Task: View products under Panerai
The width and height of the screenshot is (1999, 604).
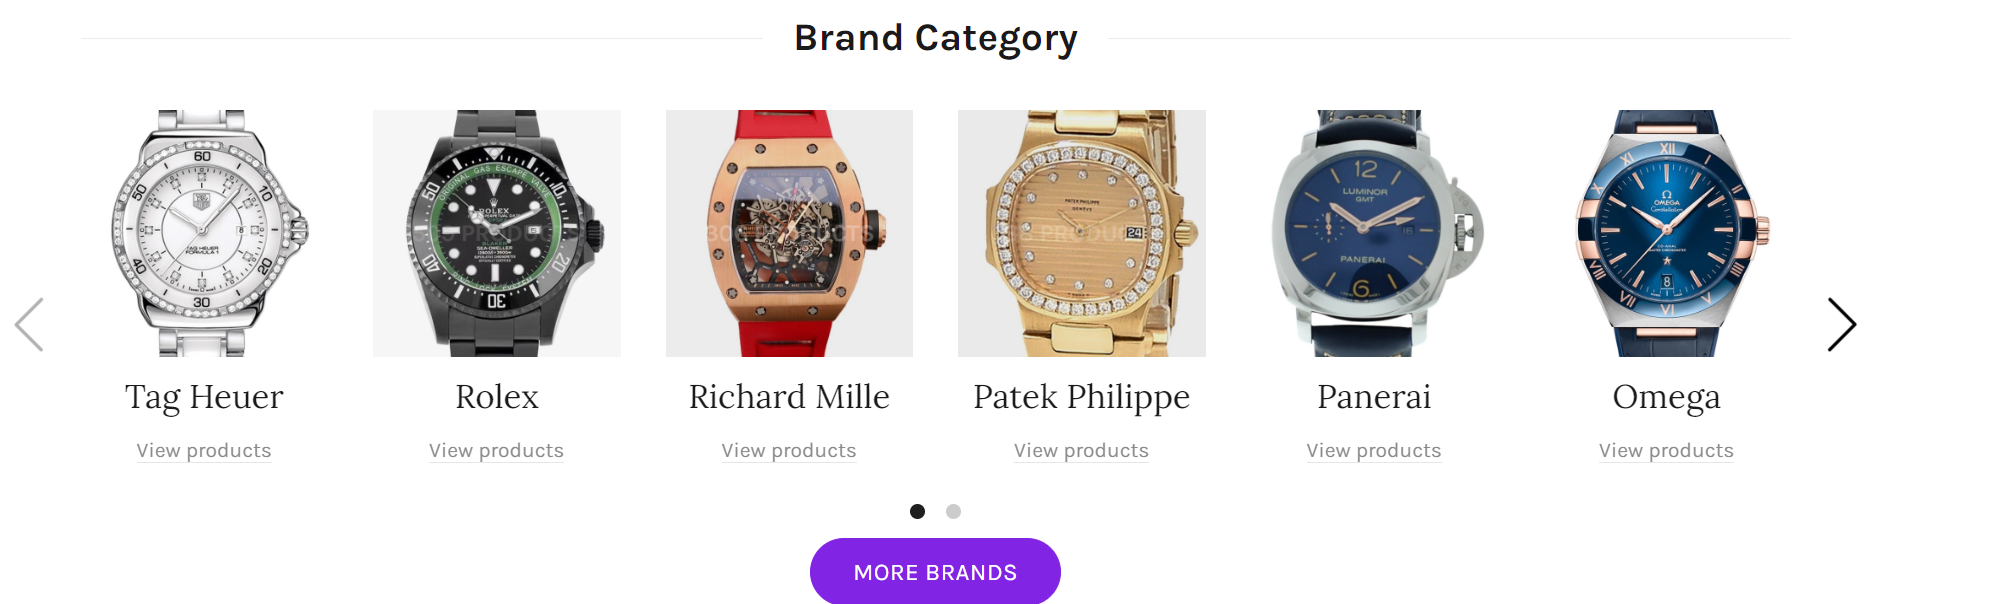Action: [1374, 451]
